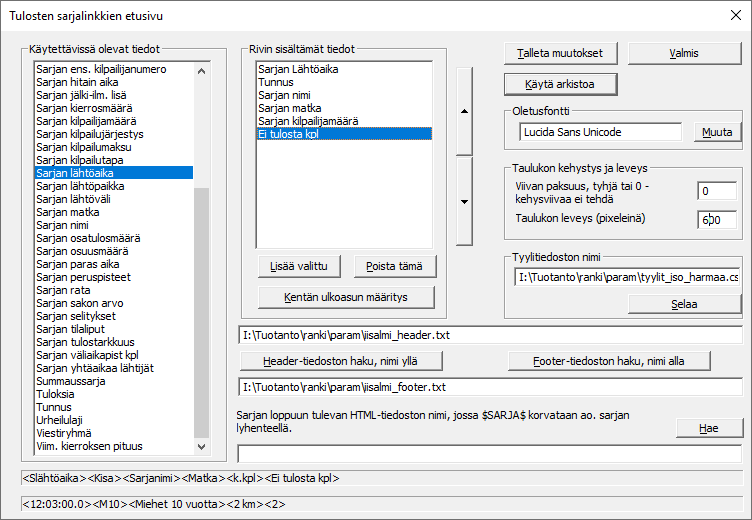Browse the style file with Selaa
Viewport: 752px width, 520px height.
click(683, 304)
